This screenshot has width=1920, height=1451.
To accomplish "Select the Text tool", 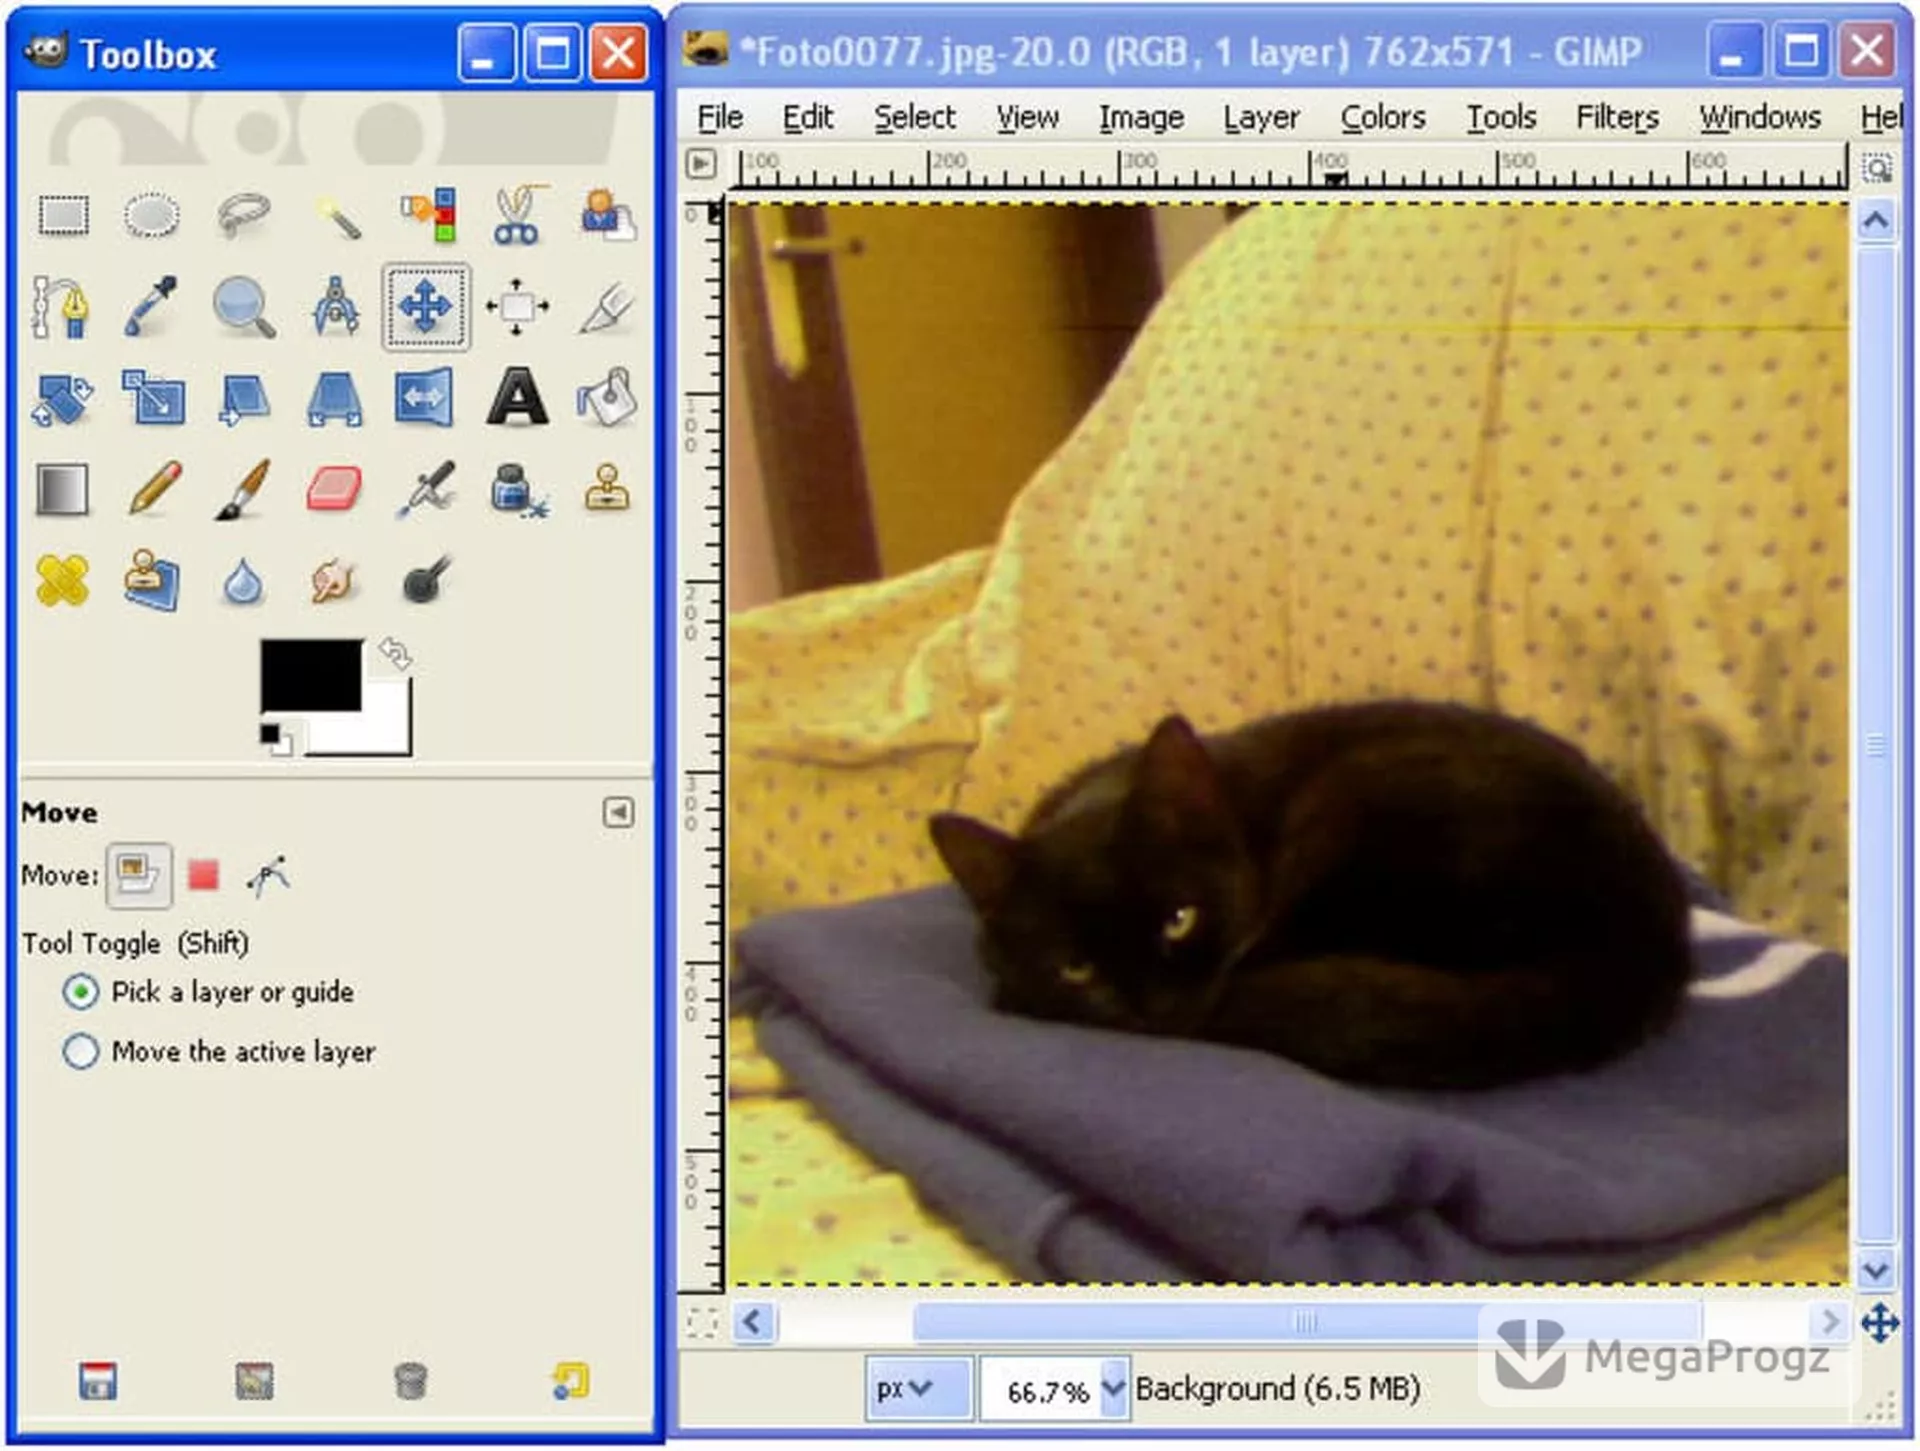I will [x=517, y=398].
